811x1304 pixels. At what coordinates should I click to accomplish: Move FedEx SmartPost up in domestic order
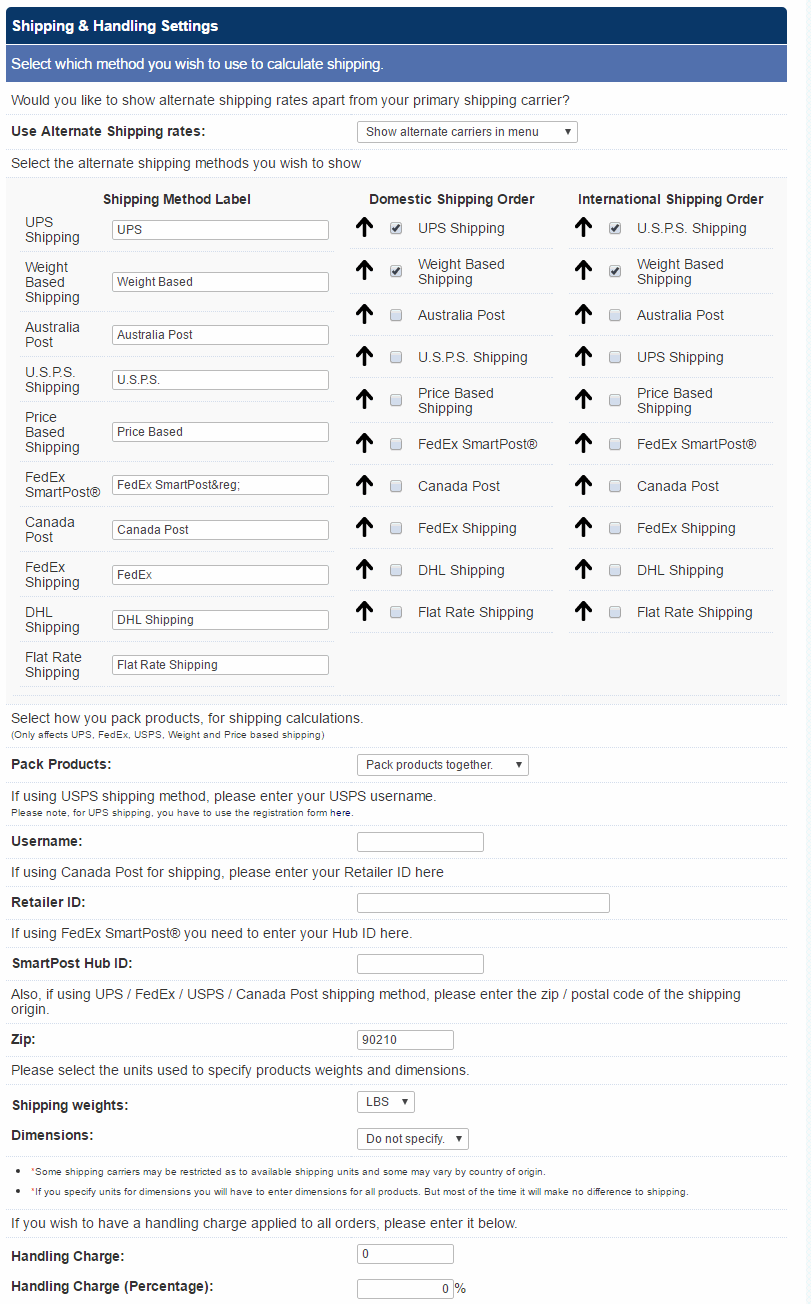point(364,443)
